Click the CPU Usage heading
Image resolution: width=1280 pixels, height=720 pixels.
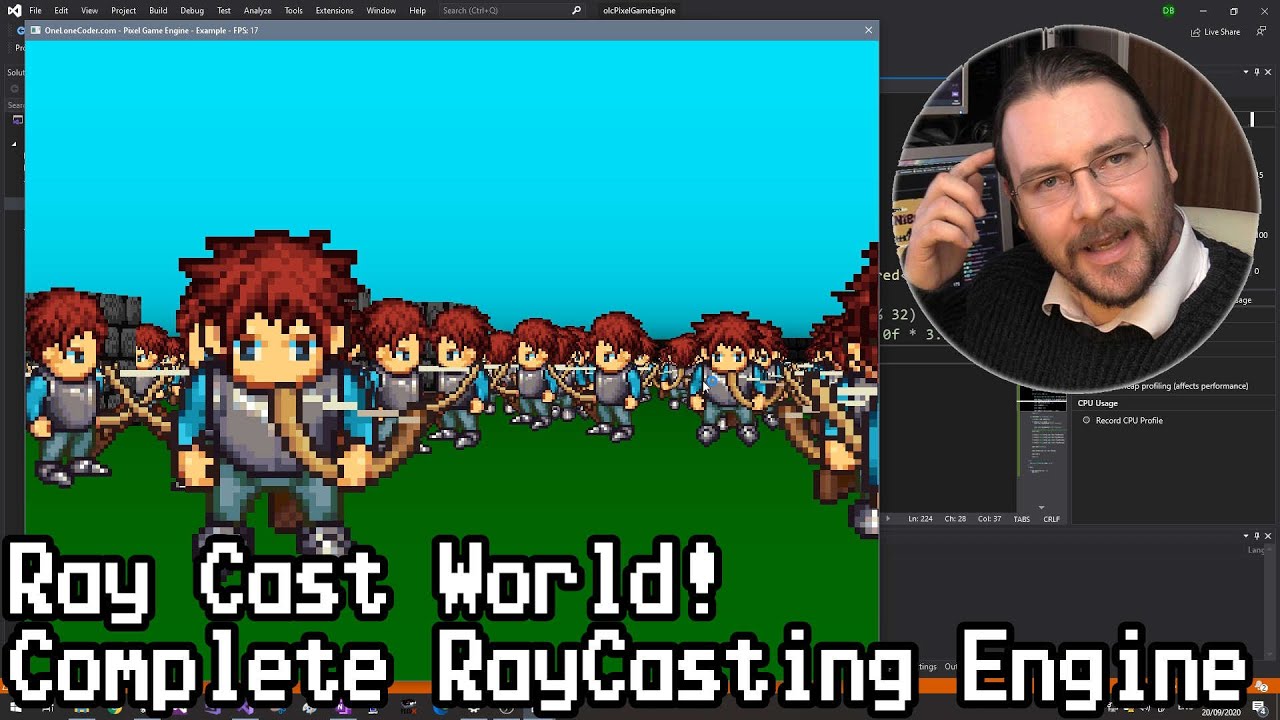point(1098,403)
